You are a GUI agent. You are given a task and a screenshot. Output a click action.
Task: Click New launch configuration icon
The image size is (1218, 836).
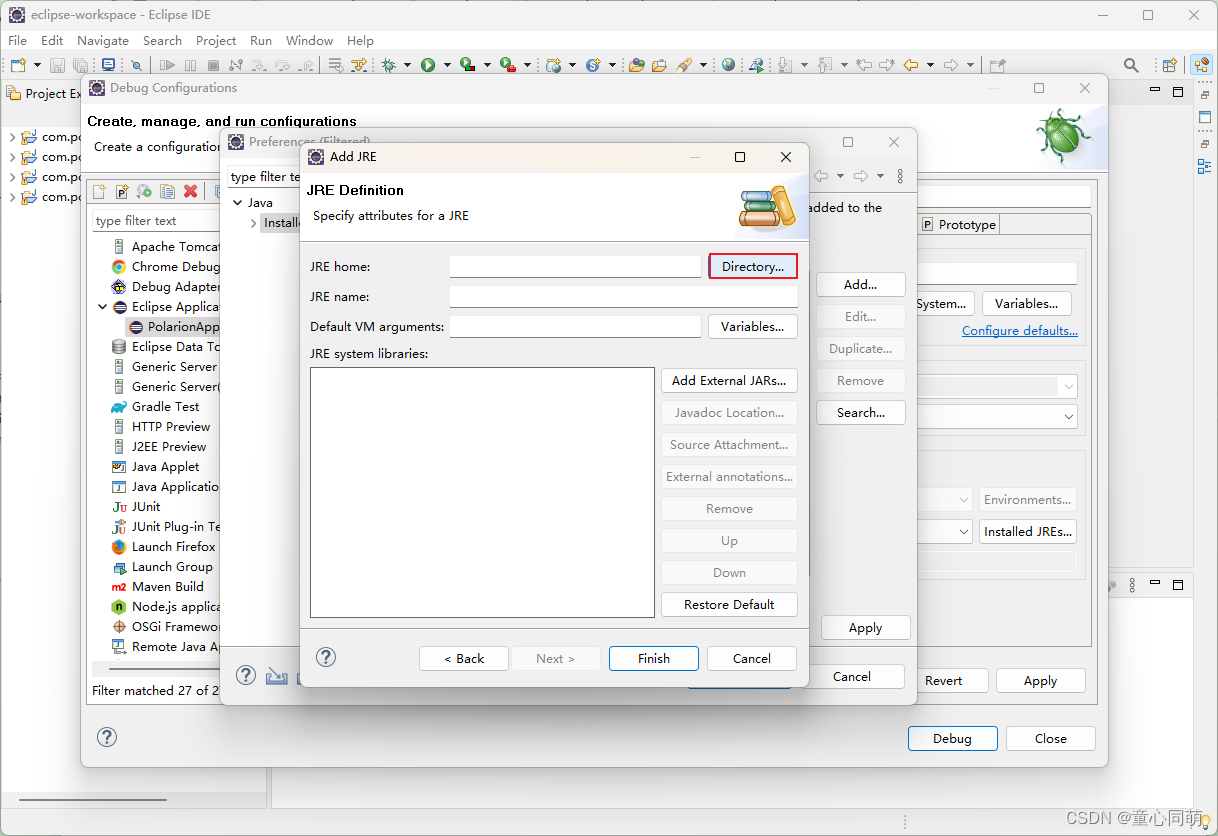pyautogui.click(x=99, y=191)
